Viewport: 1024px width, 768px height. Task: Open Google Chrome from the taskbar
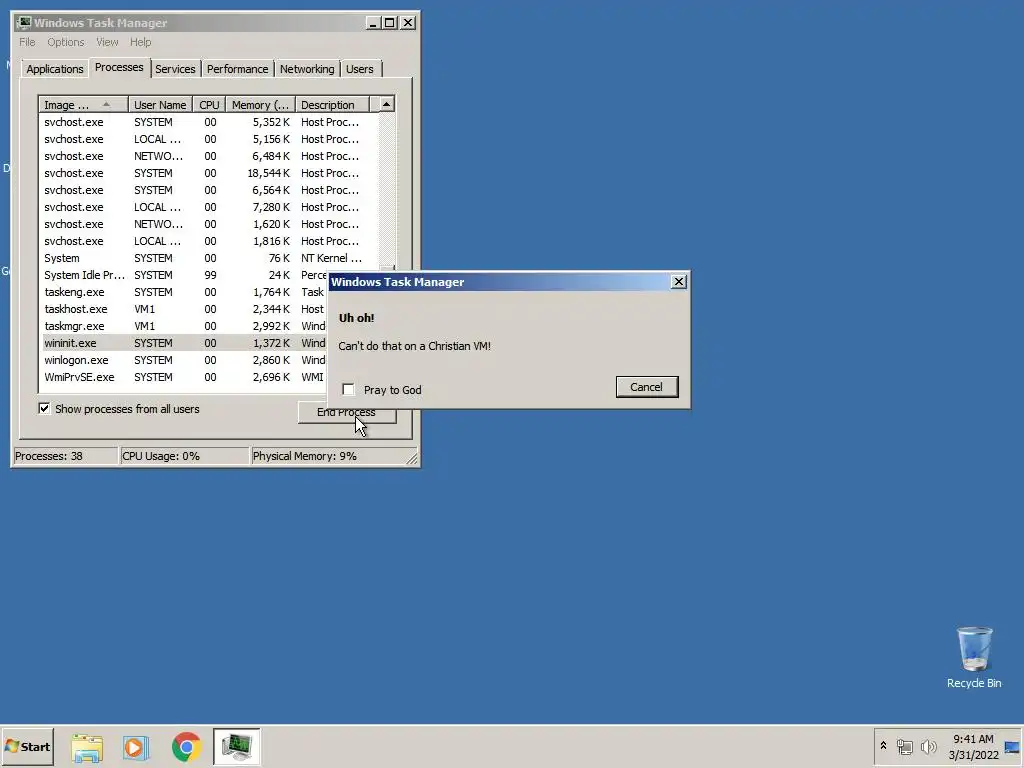[186, 747]
